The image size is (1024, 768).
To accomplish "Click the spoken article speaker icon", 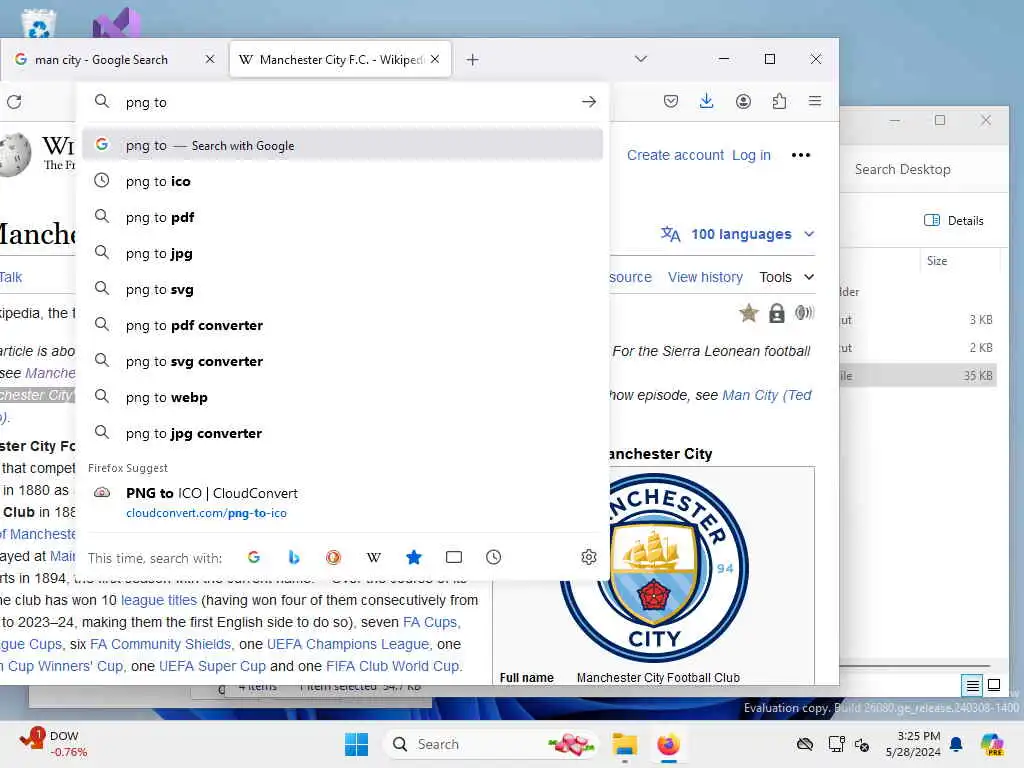I will pyautogui.click(x=804, y=313).
